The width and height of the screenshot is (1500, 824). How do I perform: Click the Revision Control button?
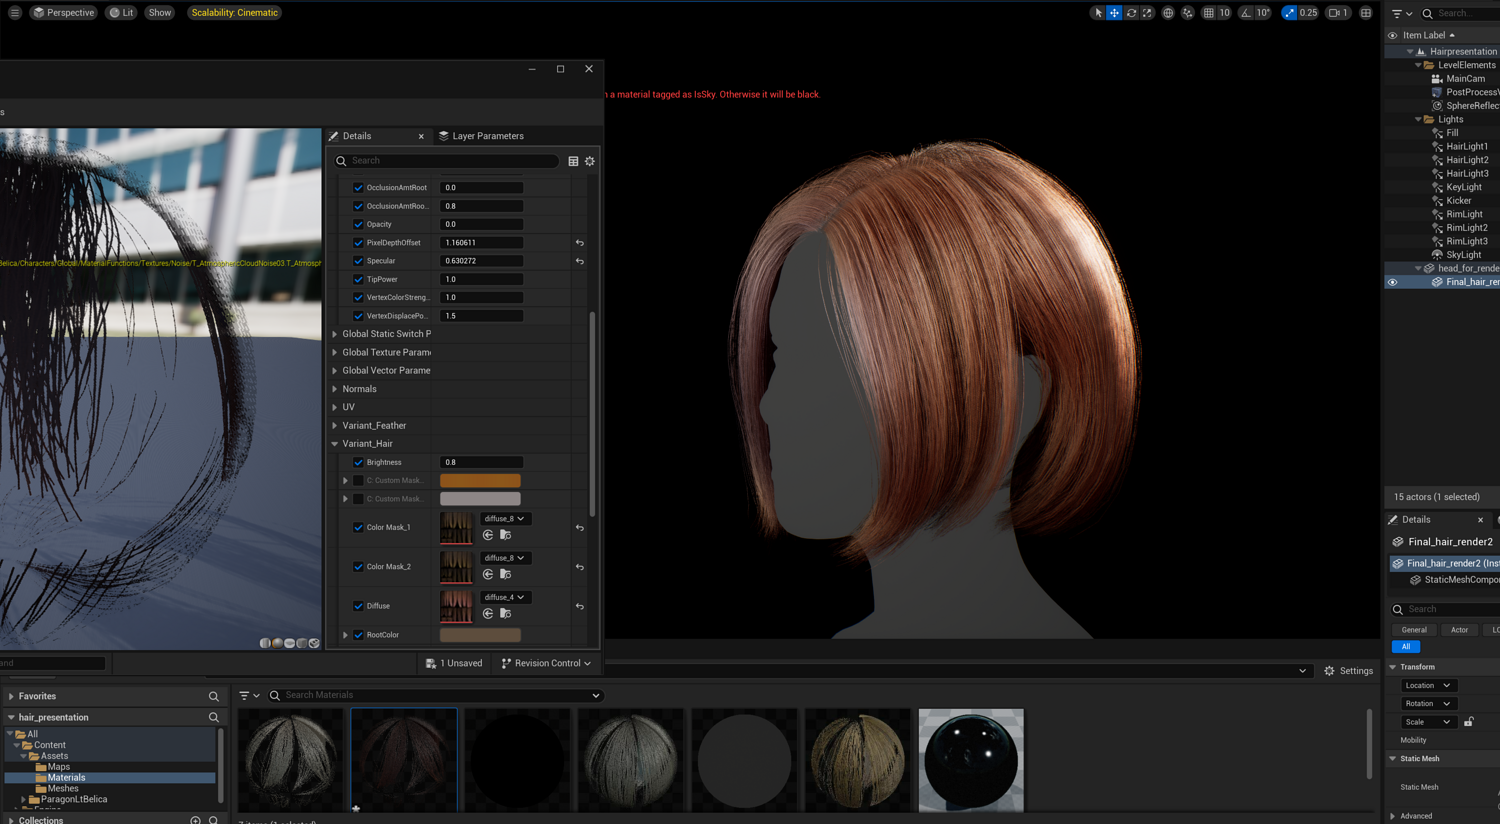point(546,663)
